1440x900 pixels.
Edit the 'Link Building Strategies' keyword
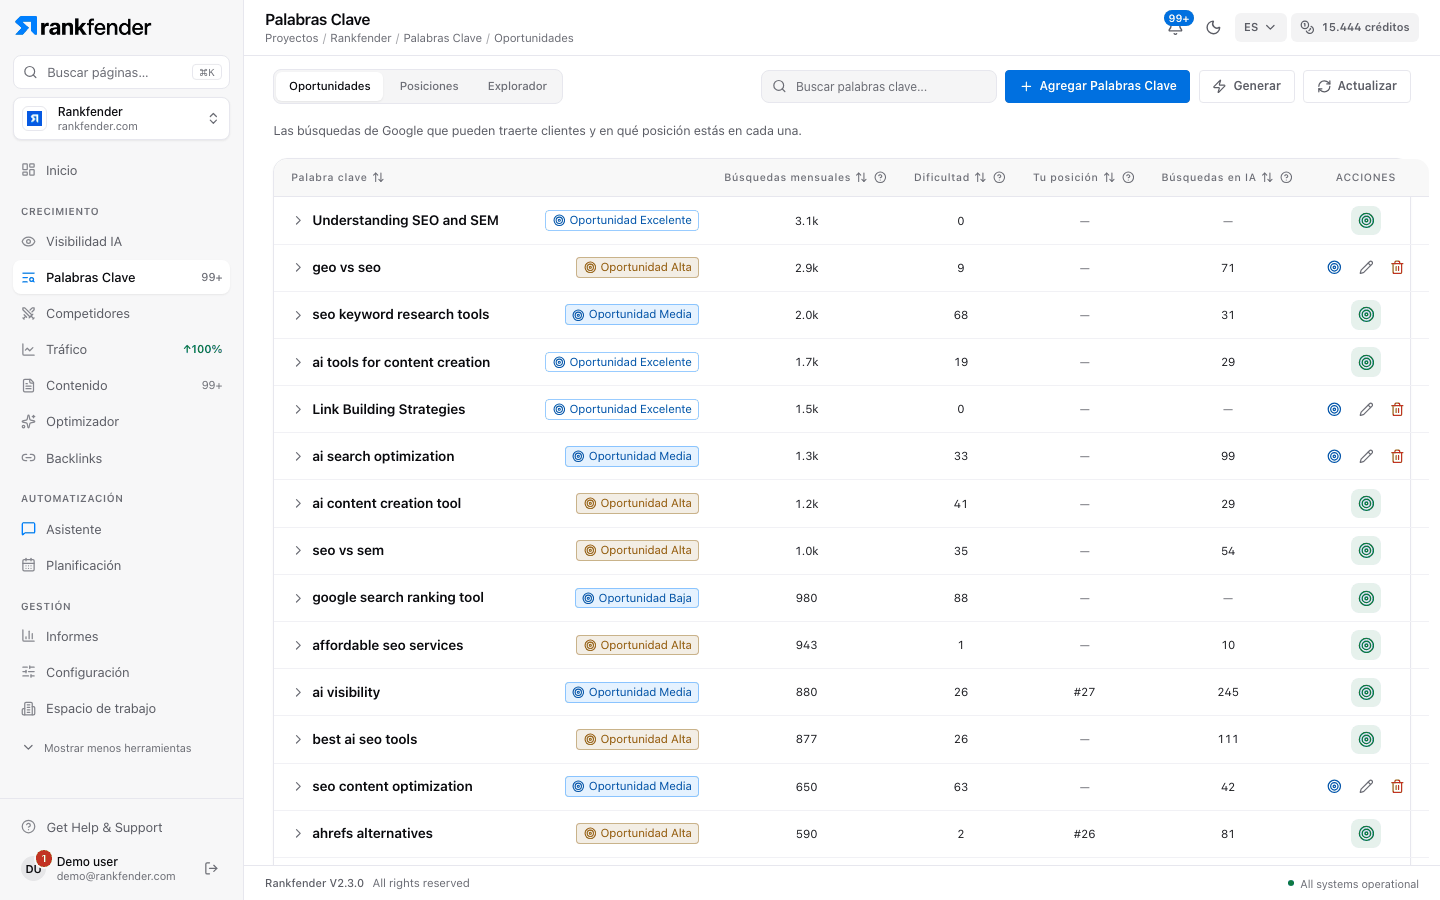click(1366, 409)
